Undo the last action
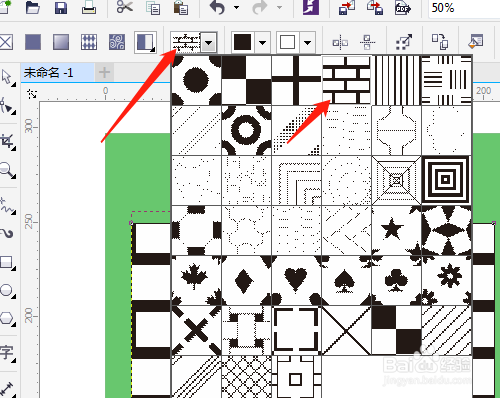This screenshot has width=500, height=398. tap(217, 7)
